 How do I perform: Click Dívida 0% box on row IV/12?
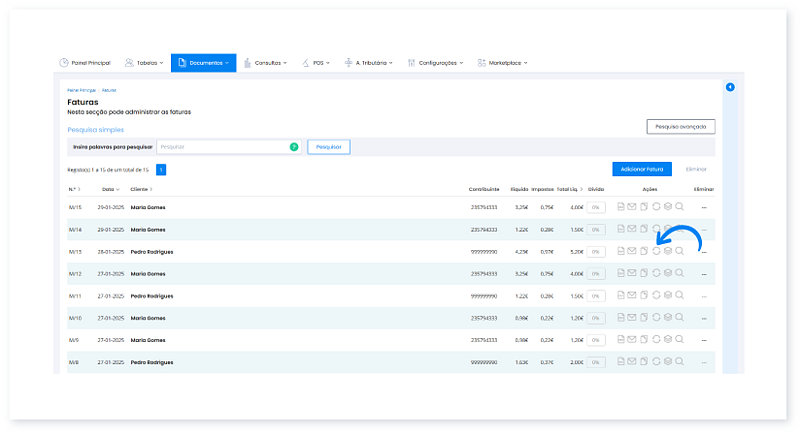[596, 274]
